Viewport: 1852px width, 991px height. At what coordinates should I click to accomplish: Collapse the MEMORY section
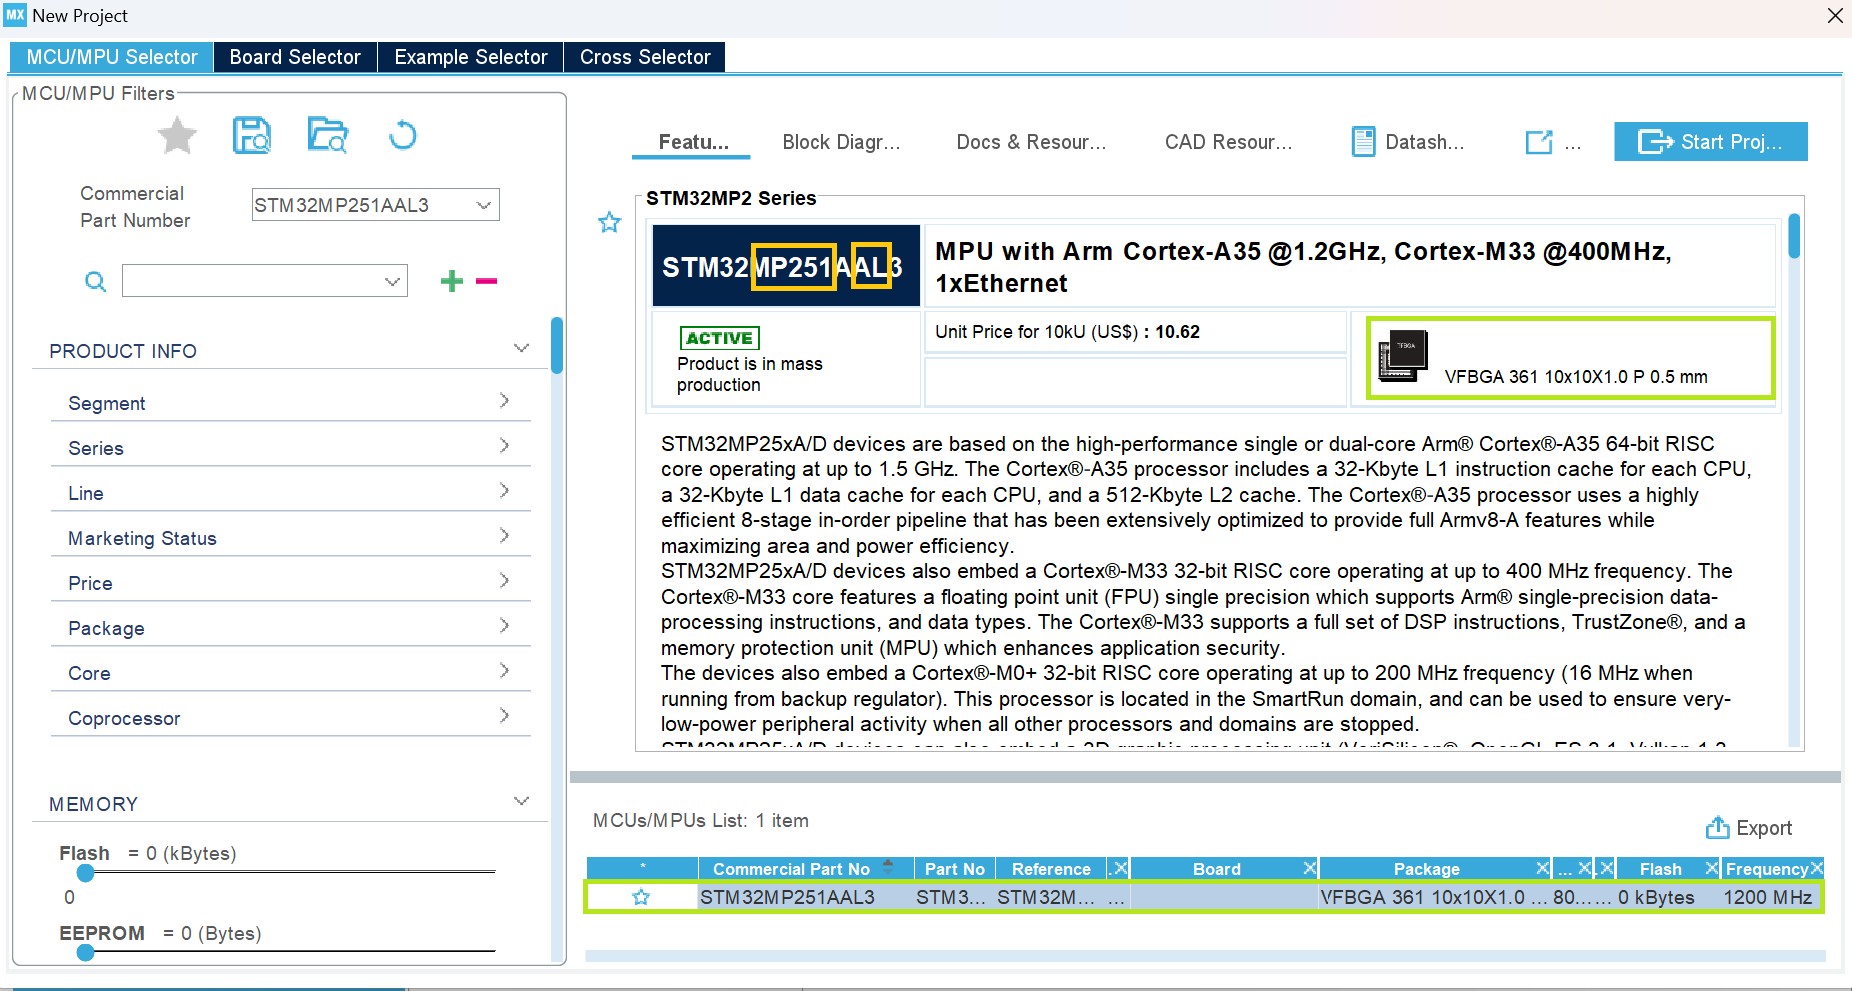click(521, 801)
